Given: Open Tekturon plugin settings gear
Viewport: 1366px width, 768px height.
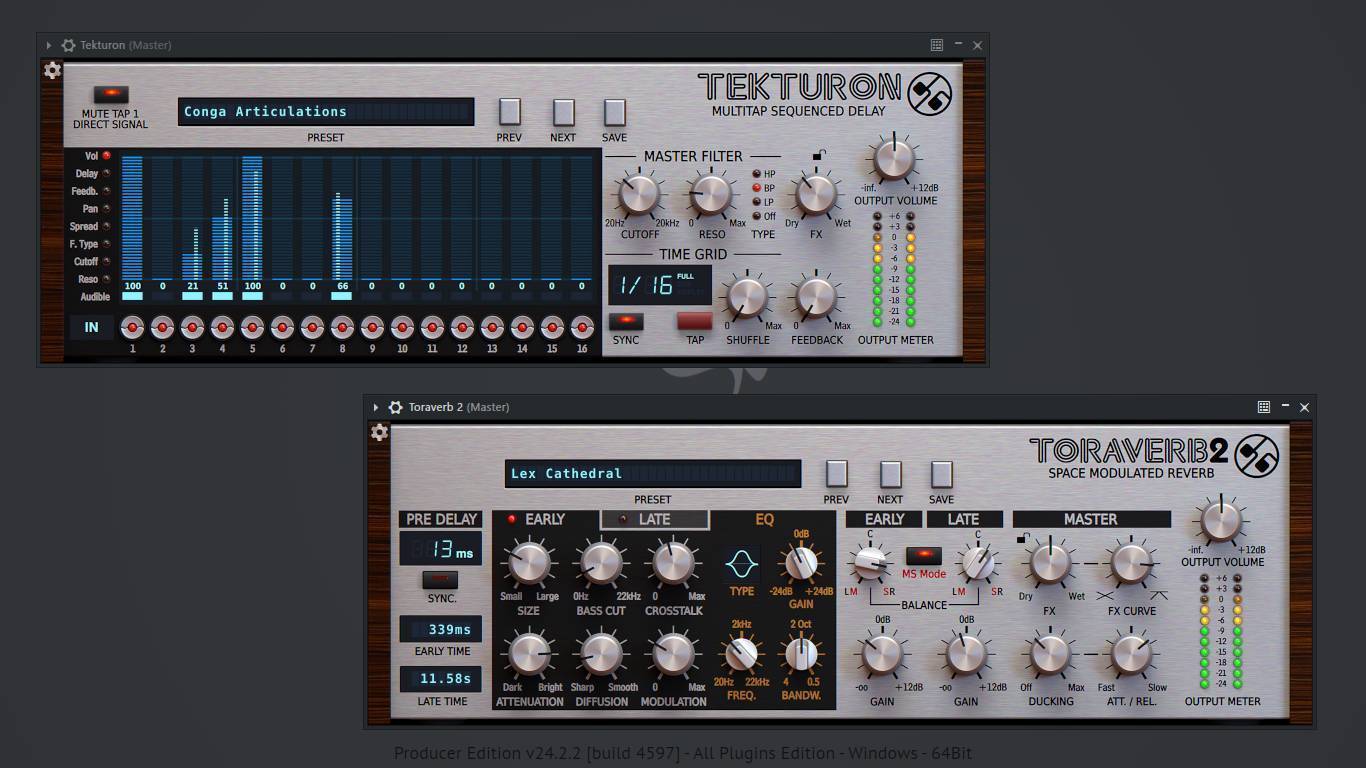Looking at the screenshot, I should (53, 70).
